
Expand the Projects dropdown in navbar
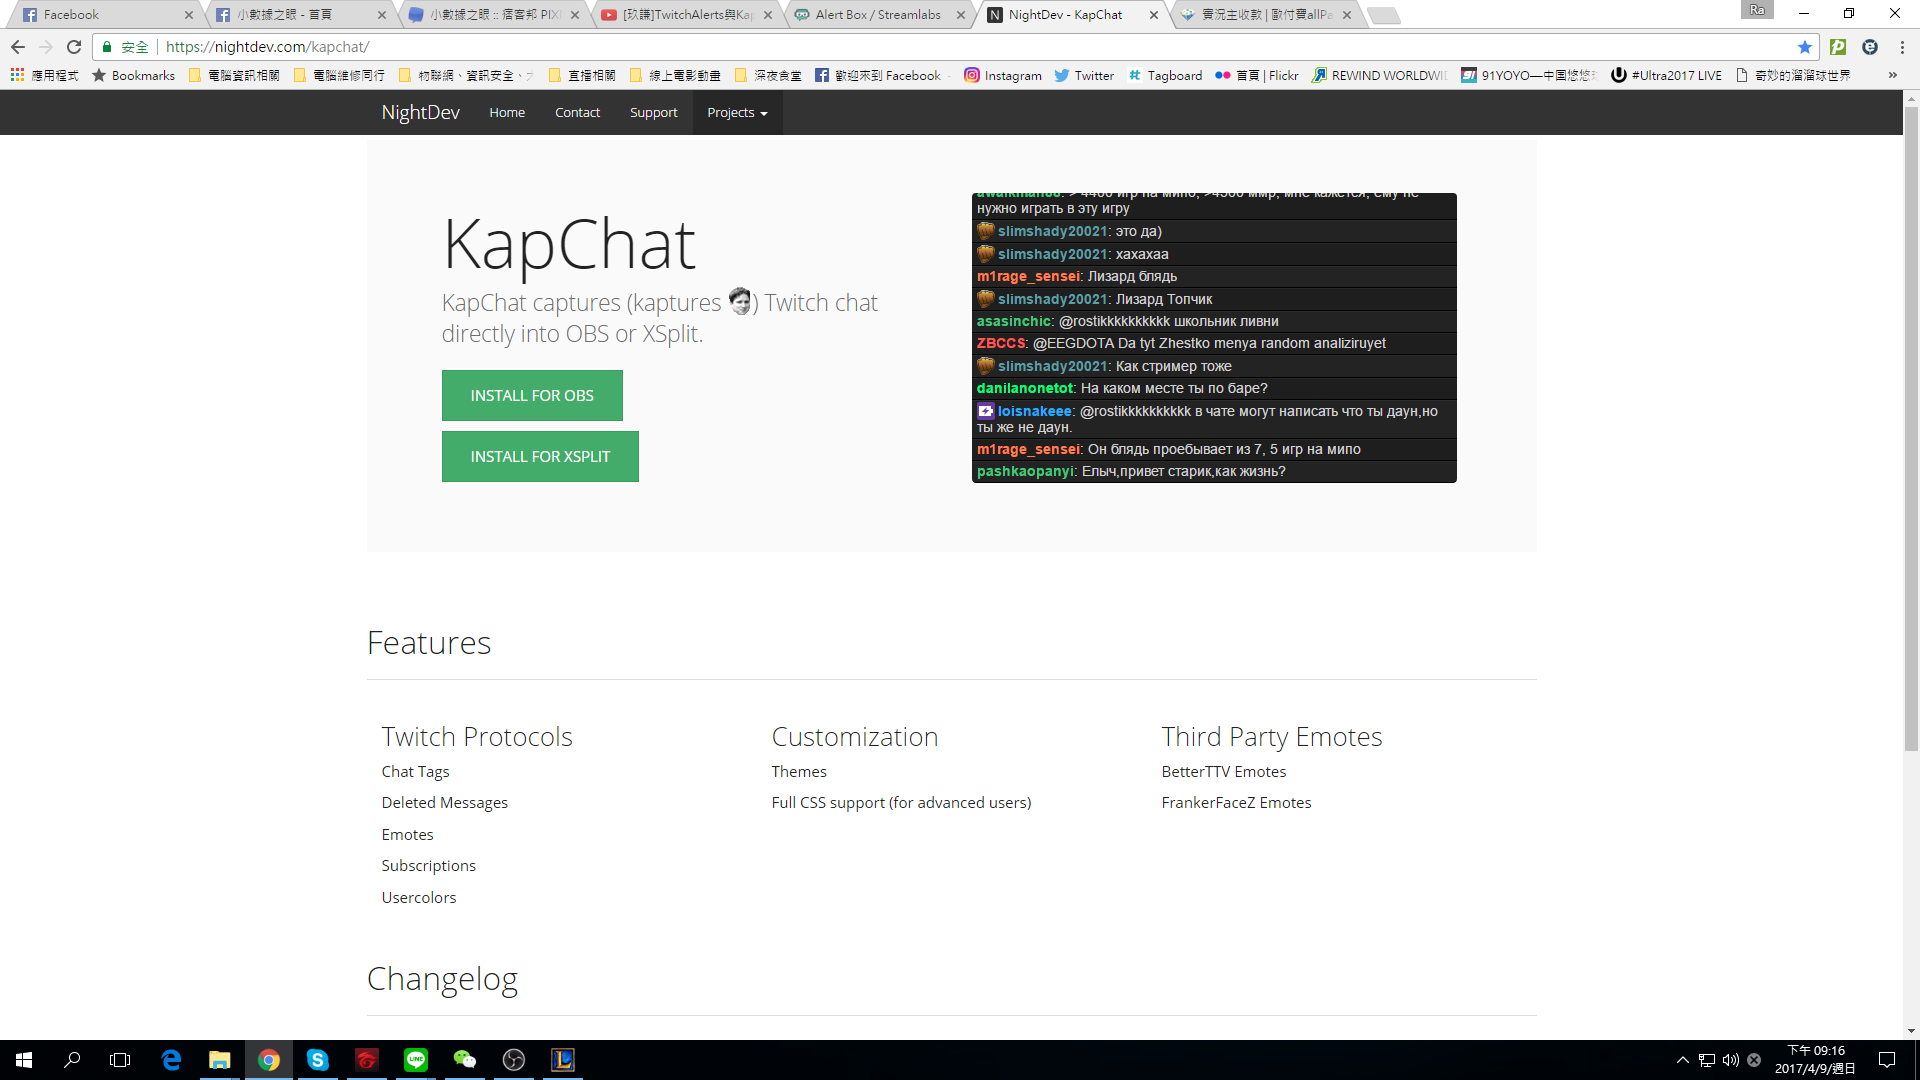coord(737,113)
